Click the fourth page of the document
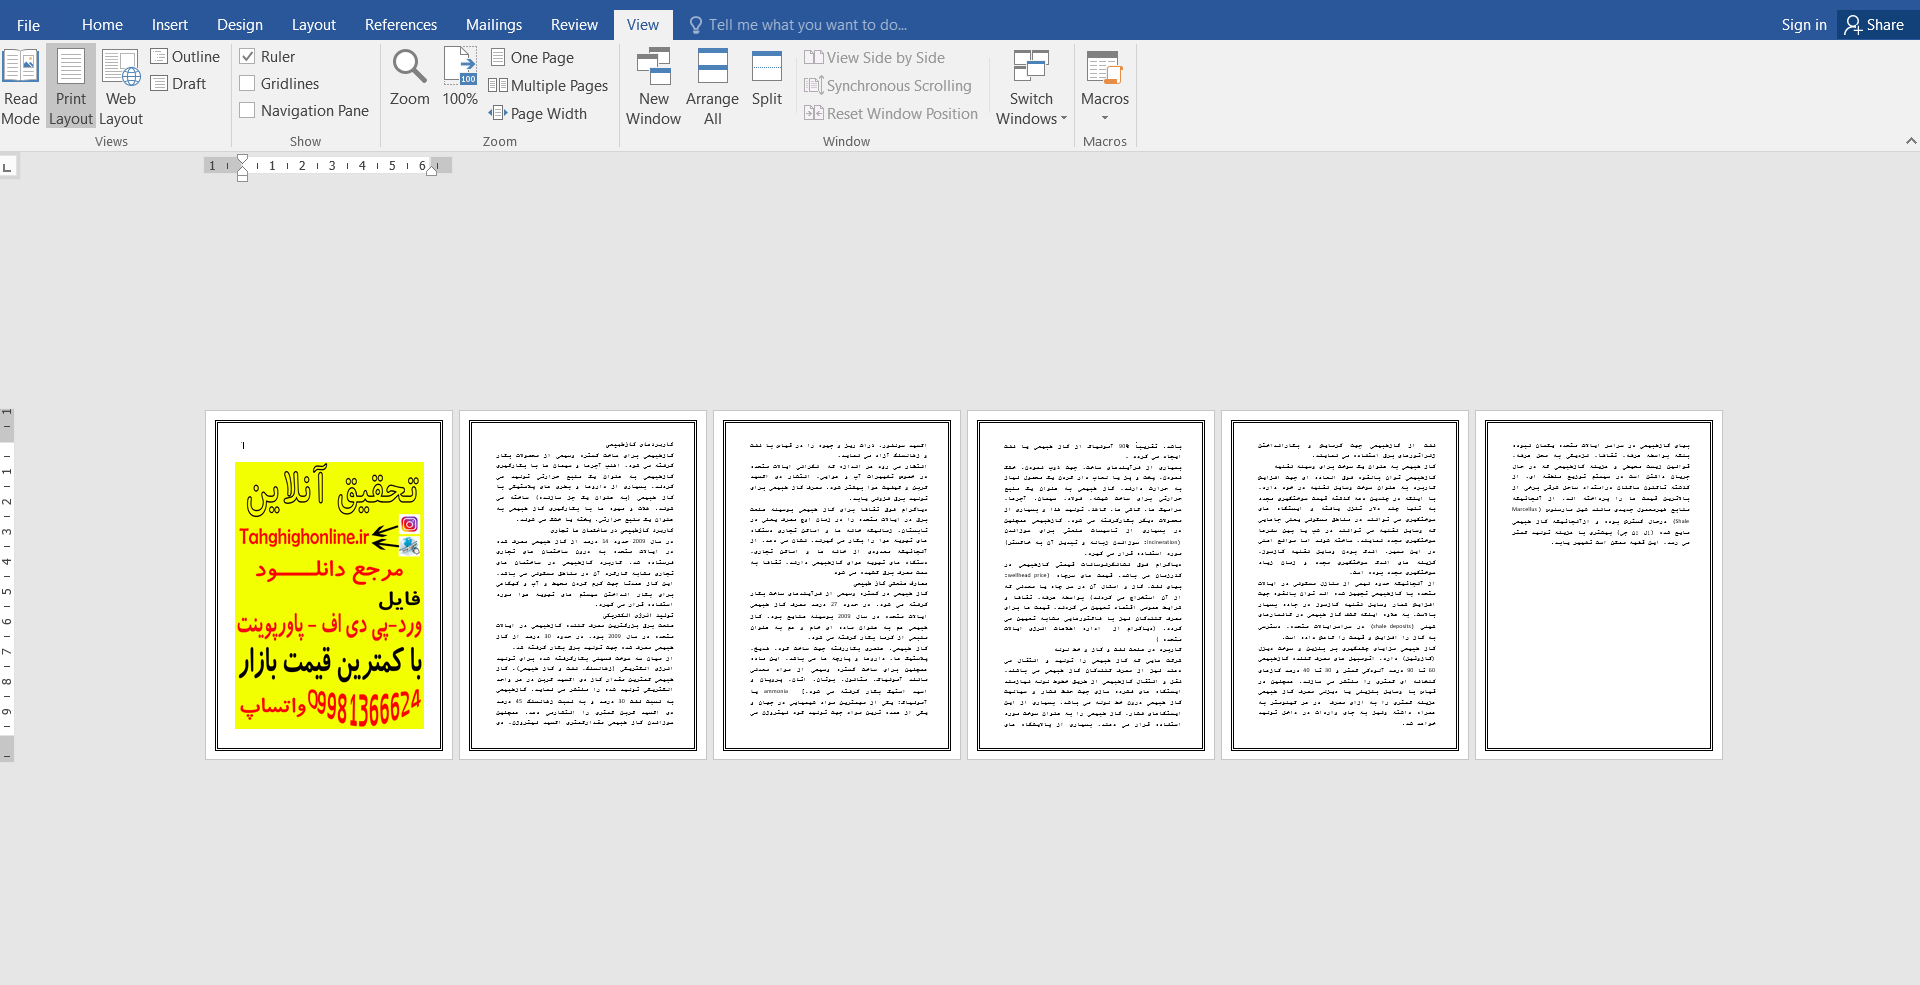The height and width of the screenshot is (985, 1920). 1091,585
